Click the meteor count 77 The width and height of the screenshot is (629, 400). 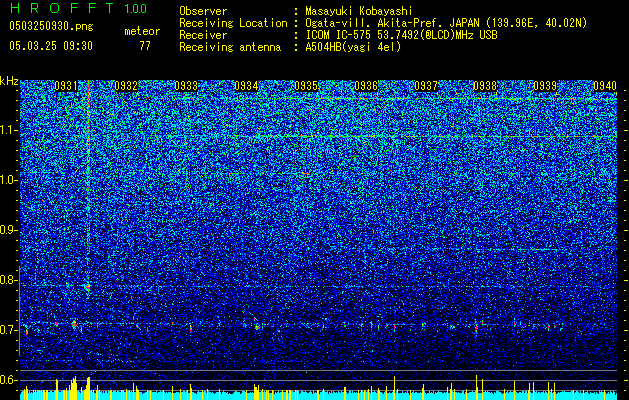point(145,46)
